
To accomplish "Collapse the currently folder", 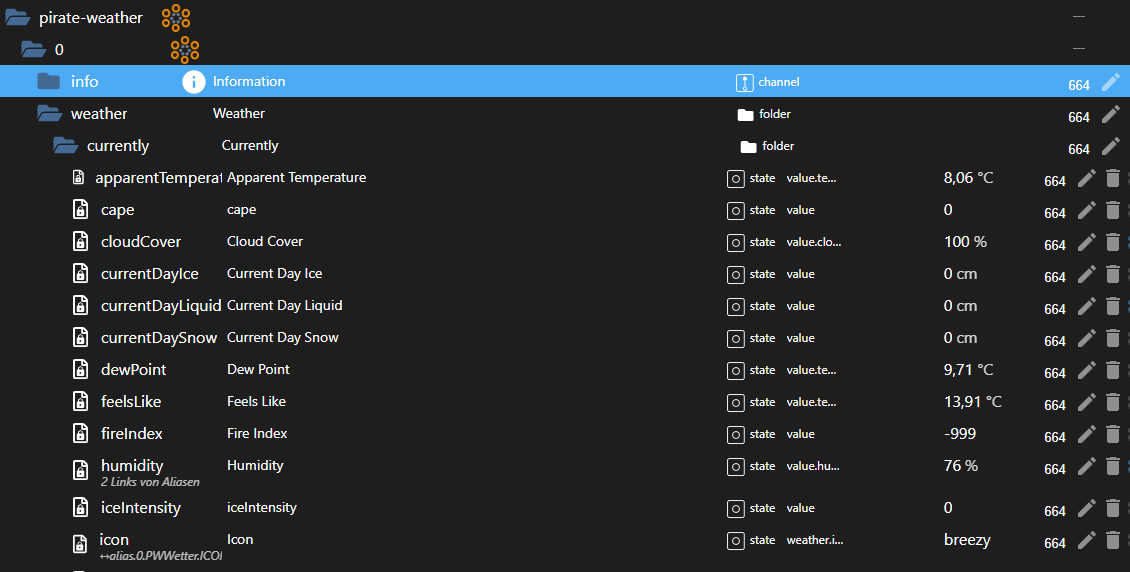I will 65,146.
